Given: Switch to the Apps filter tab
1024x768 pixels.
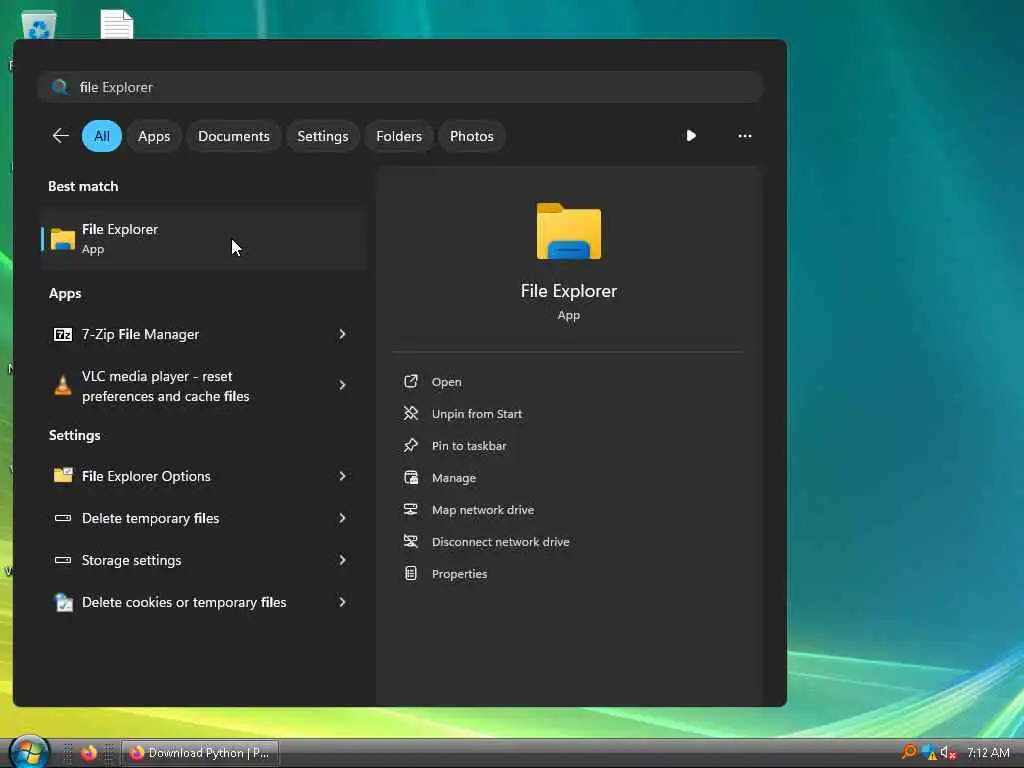Looking at the screenshot, I should click(154, 136).
